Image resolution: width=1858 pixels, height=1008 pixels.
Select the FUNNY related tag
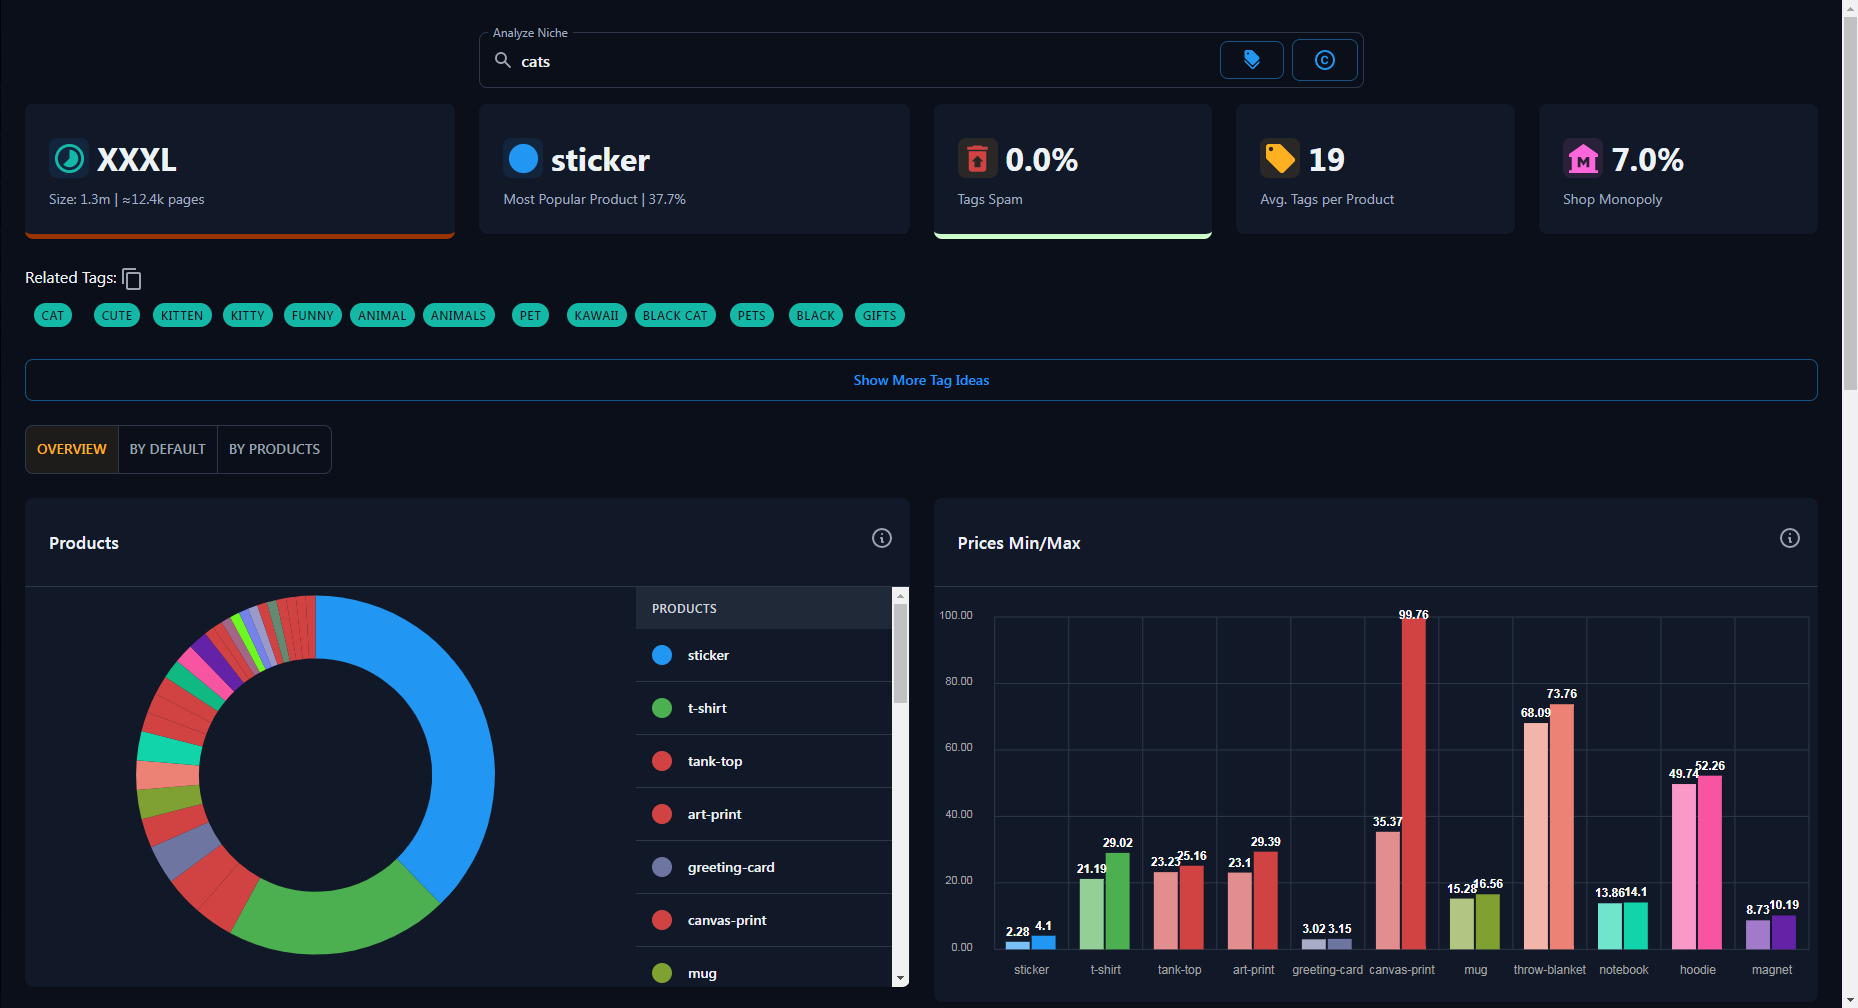click(313, 316)
